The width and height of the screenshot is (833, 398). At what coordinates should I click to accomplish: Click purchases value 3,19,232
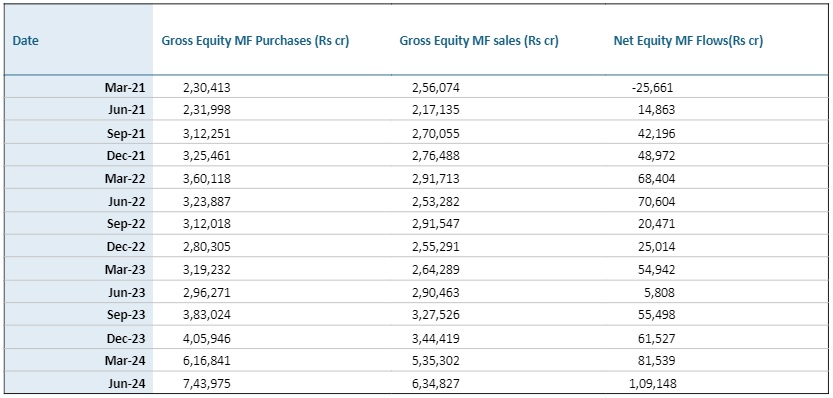click(x=207, y=270)
